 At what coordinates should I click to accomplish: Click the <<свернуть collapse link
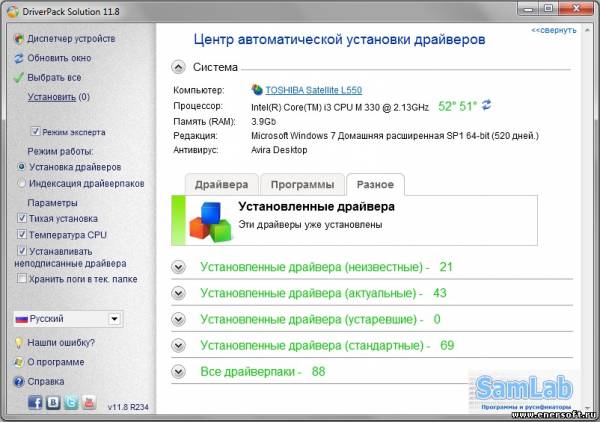(x=553, y=30)
